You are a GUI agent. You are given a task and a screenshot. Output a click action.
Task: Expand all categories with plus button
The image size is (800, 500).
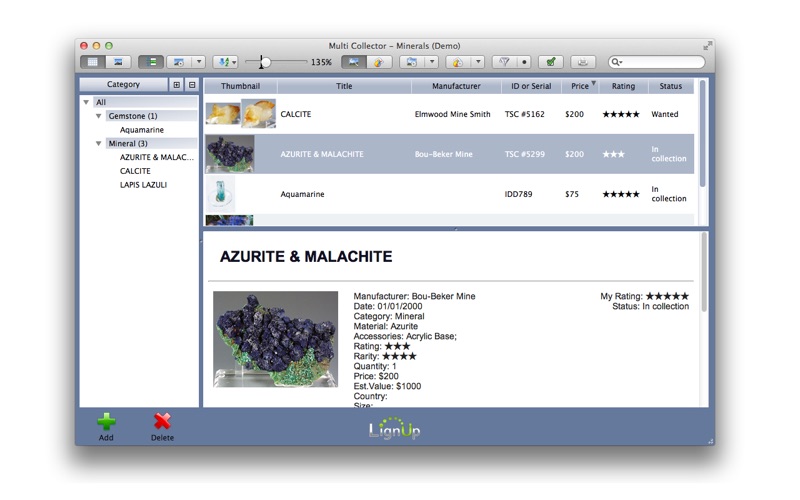click(176, 85)
